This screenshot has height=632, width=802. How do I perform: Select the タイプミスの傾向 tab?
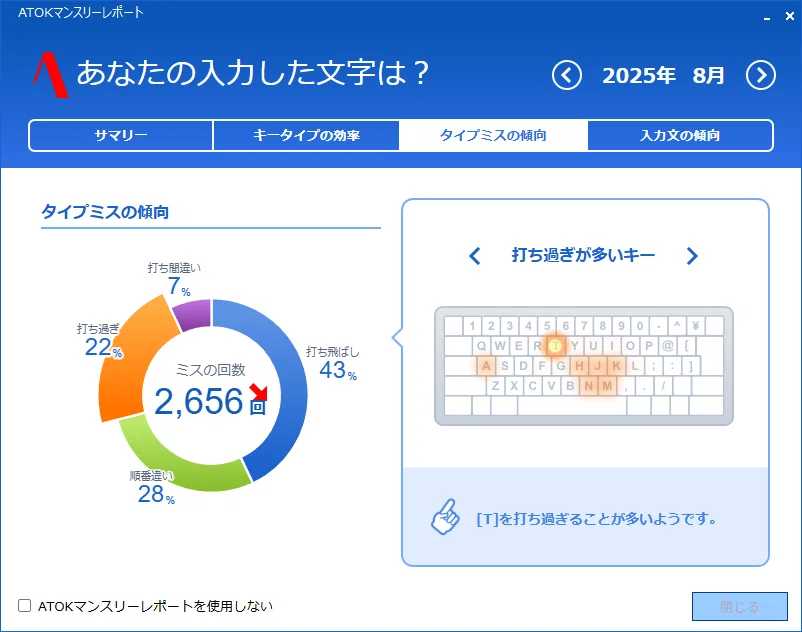click(493, 136)
